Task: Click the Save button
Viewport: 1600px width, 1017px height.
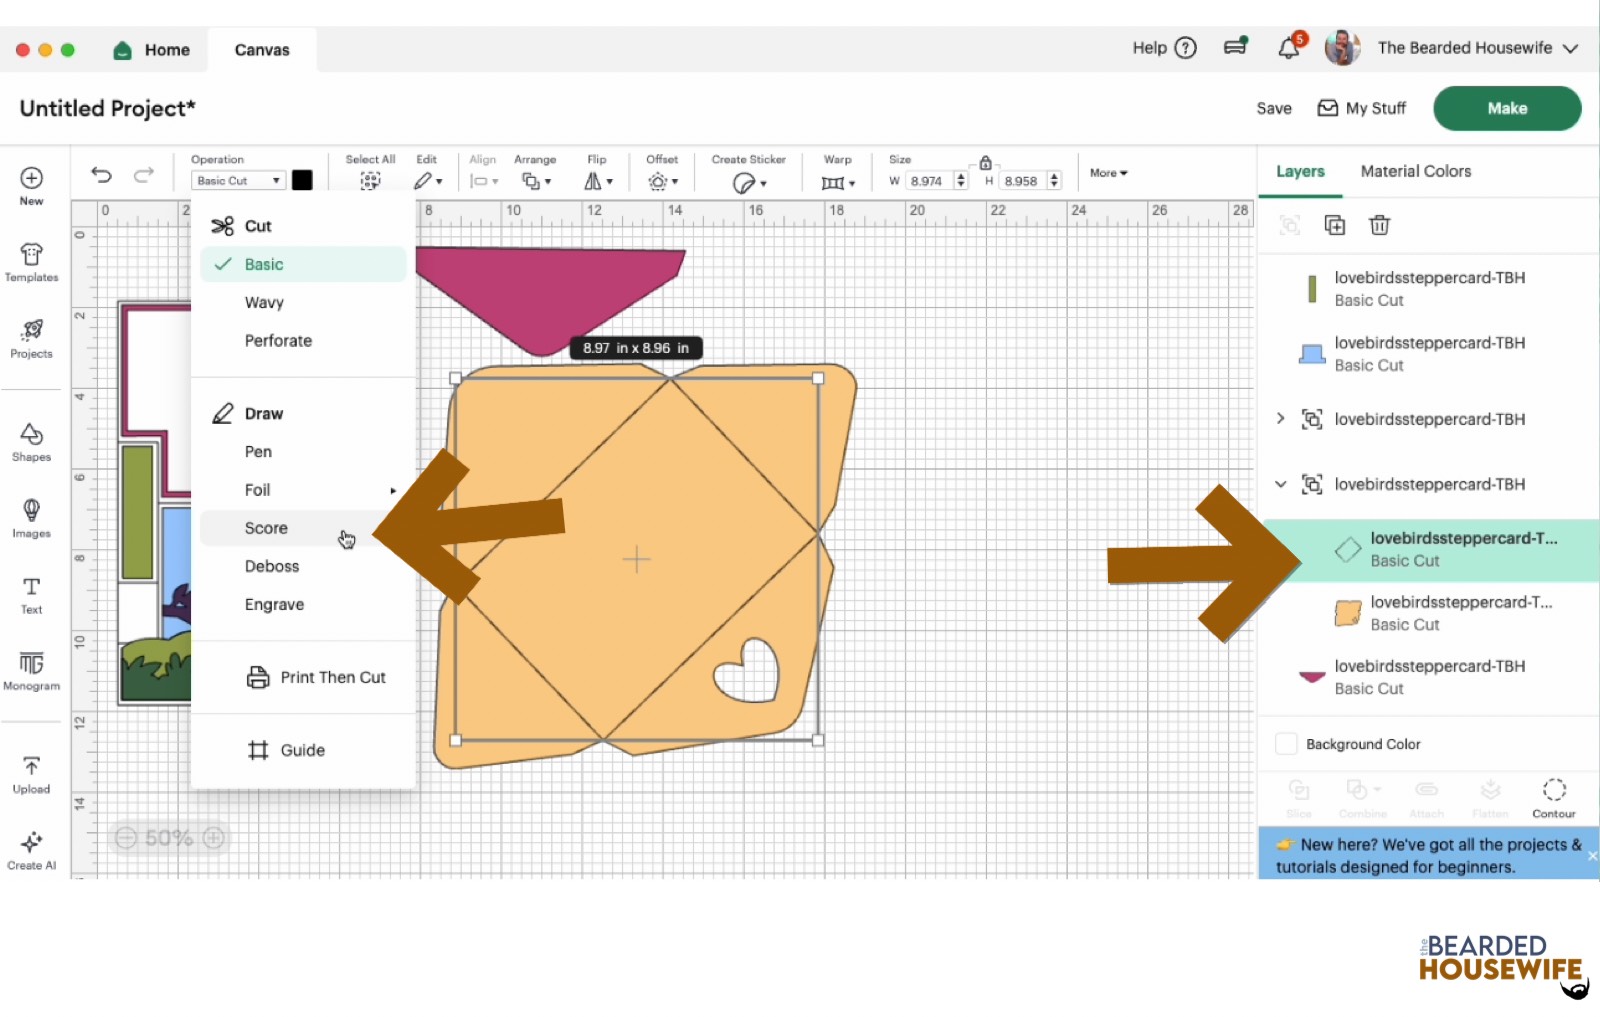Action: click(1273, 108)
